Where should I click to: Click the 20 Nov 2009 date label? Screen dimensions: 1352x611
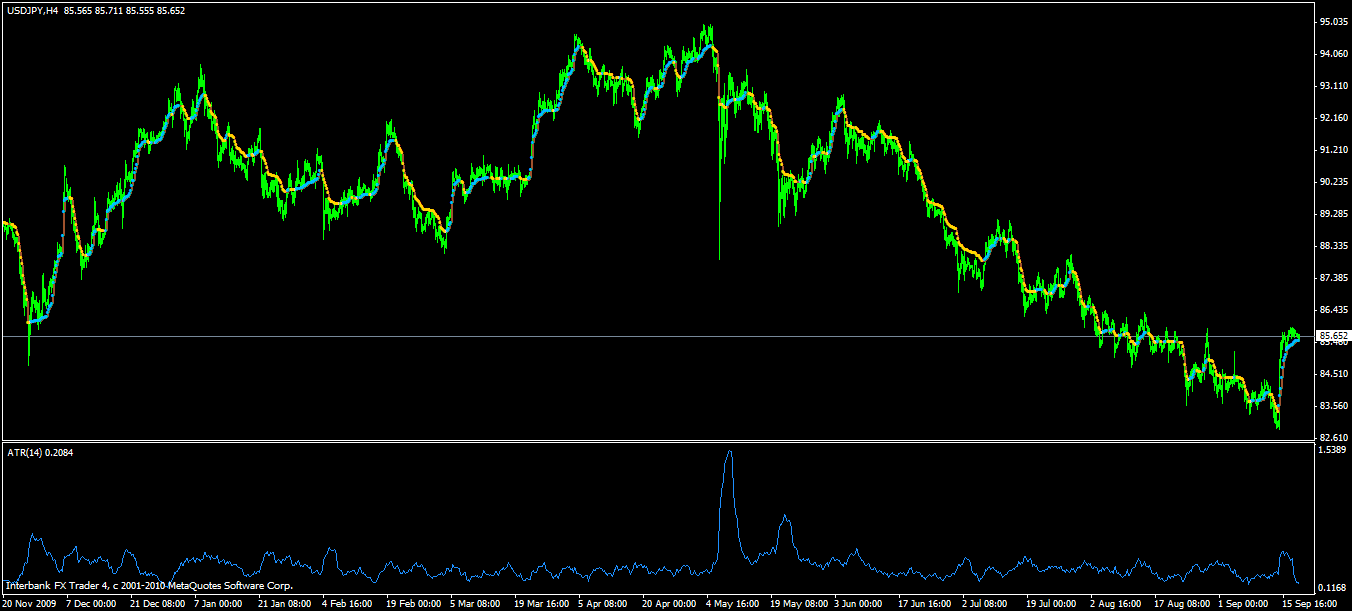(x=29, y=604)
